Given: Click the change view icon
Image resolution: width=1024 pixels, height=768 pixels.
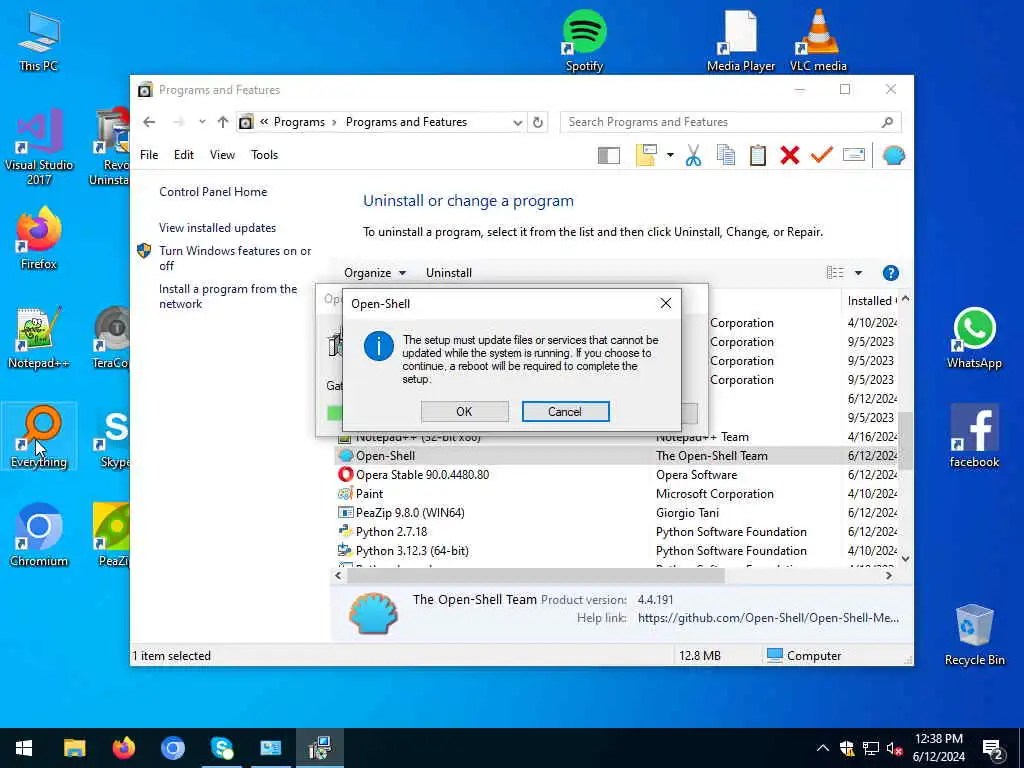Looking at the screenshot, I should 835,272.
